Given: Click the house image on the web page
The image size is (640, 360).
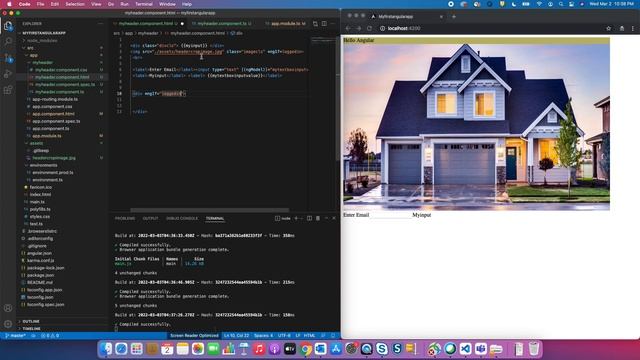Looking at the screenshot, I should [476, 127].
